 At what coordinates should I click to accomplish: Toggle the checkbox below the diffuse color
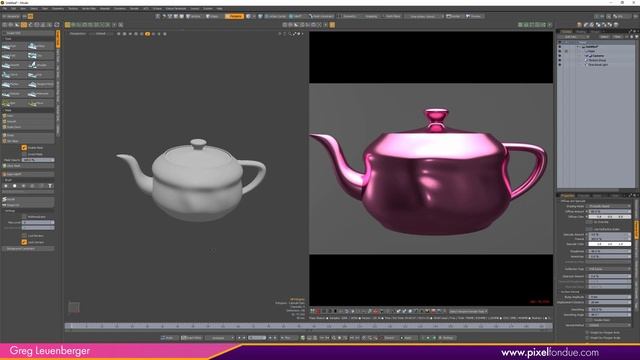pyautogui.click(x=590, y=222)
